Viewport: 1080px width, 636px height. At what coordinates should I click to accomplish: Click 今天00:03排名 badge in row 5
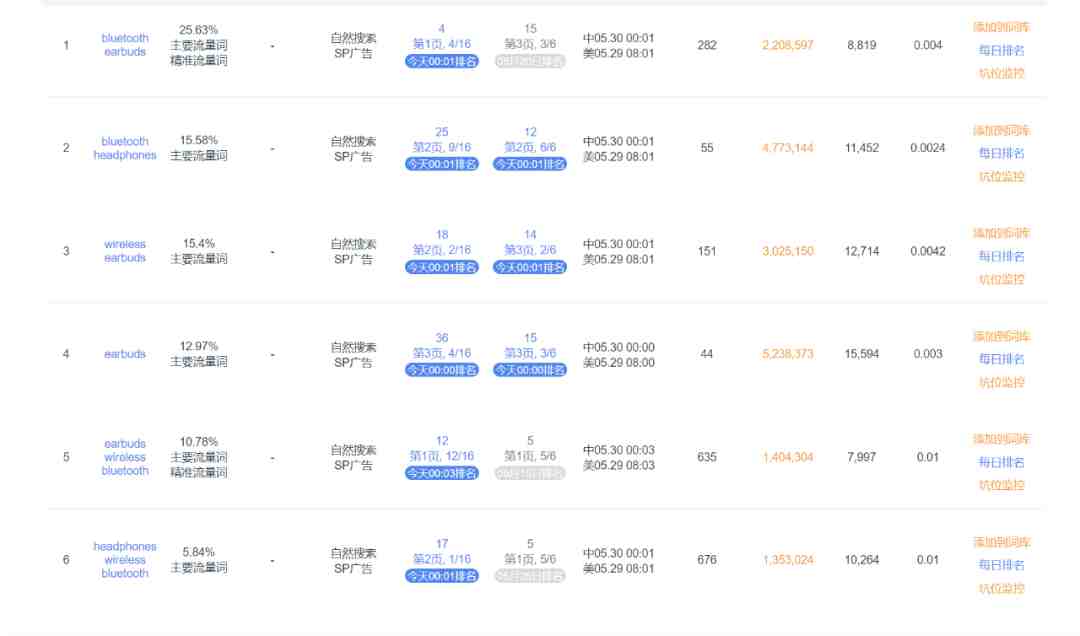(x=442, y=473)
